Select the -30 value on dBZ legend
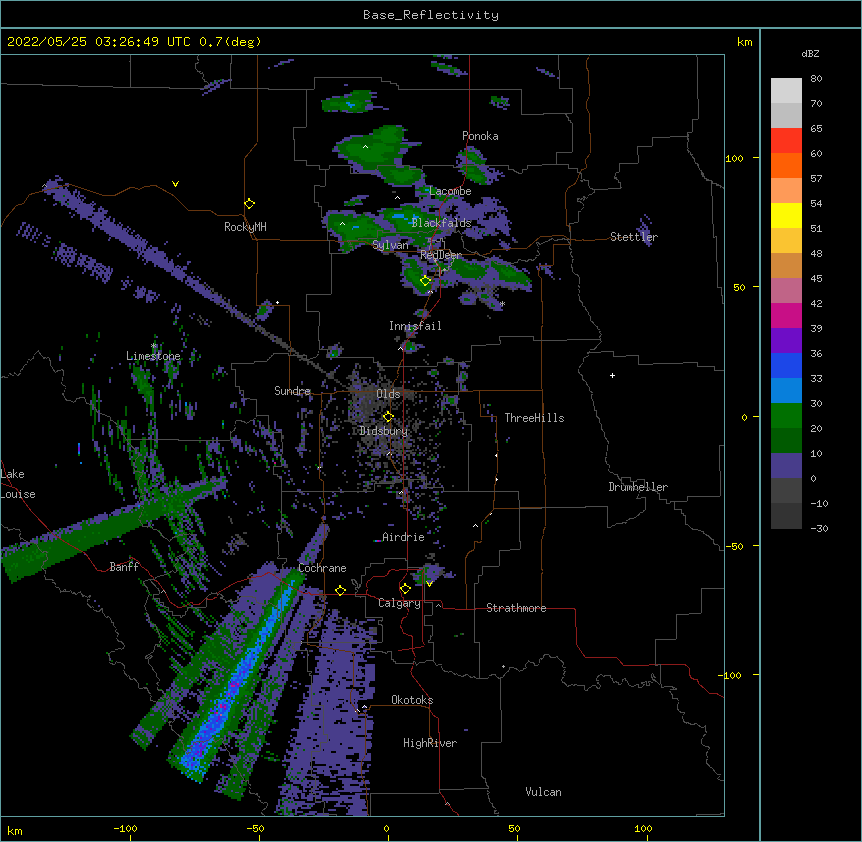Viewport: 862px width, 842px height. [819, 528]
